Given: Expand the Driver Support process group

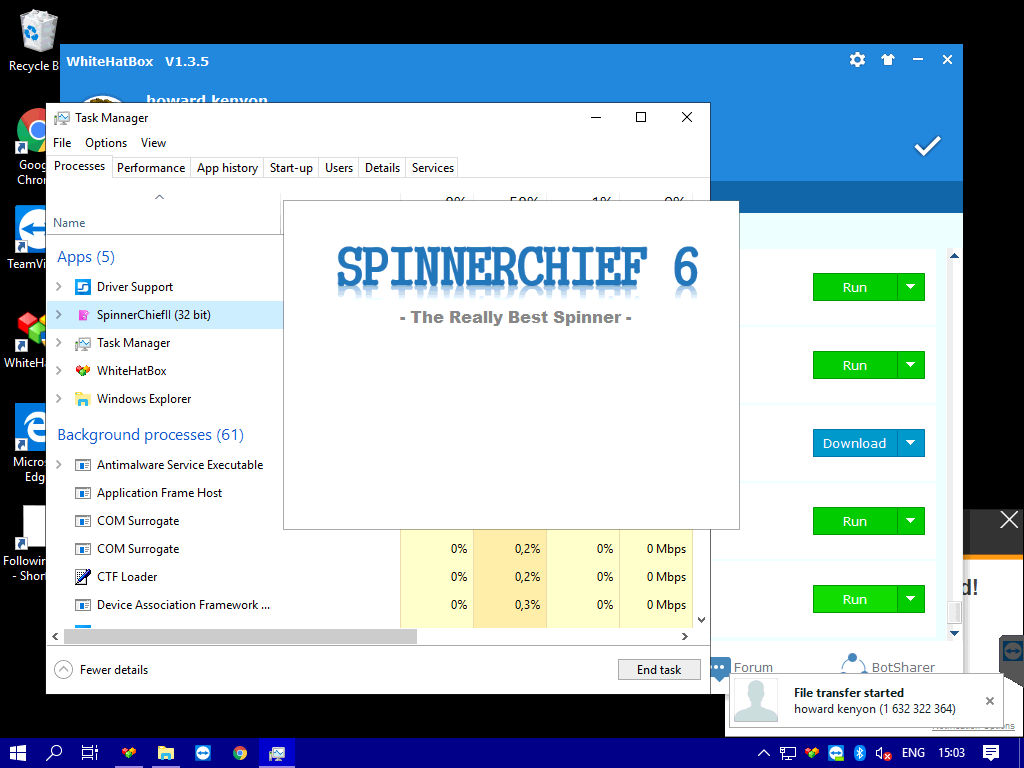Looking at the screenshot, I should coord(59,287).
